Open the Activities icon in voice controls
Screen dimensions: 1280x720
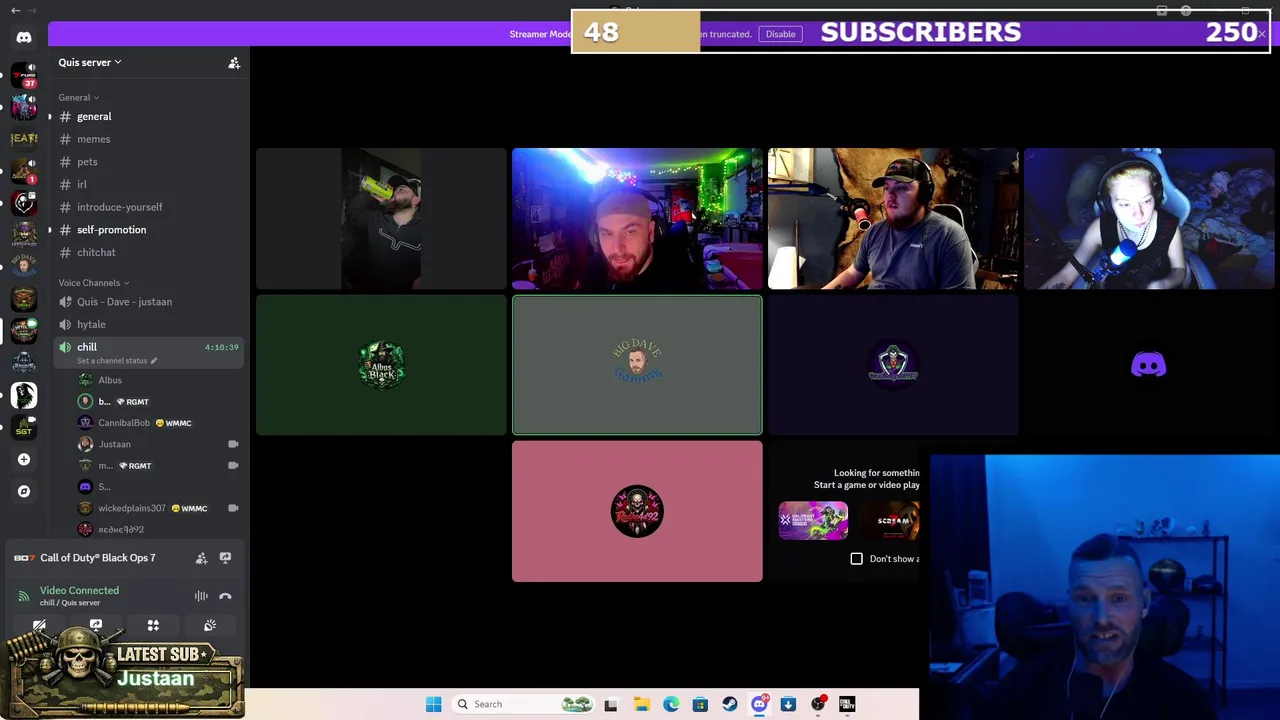[153, 625]
